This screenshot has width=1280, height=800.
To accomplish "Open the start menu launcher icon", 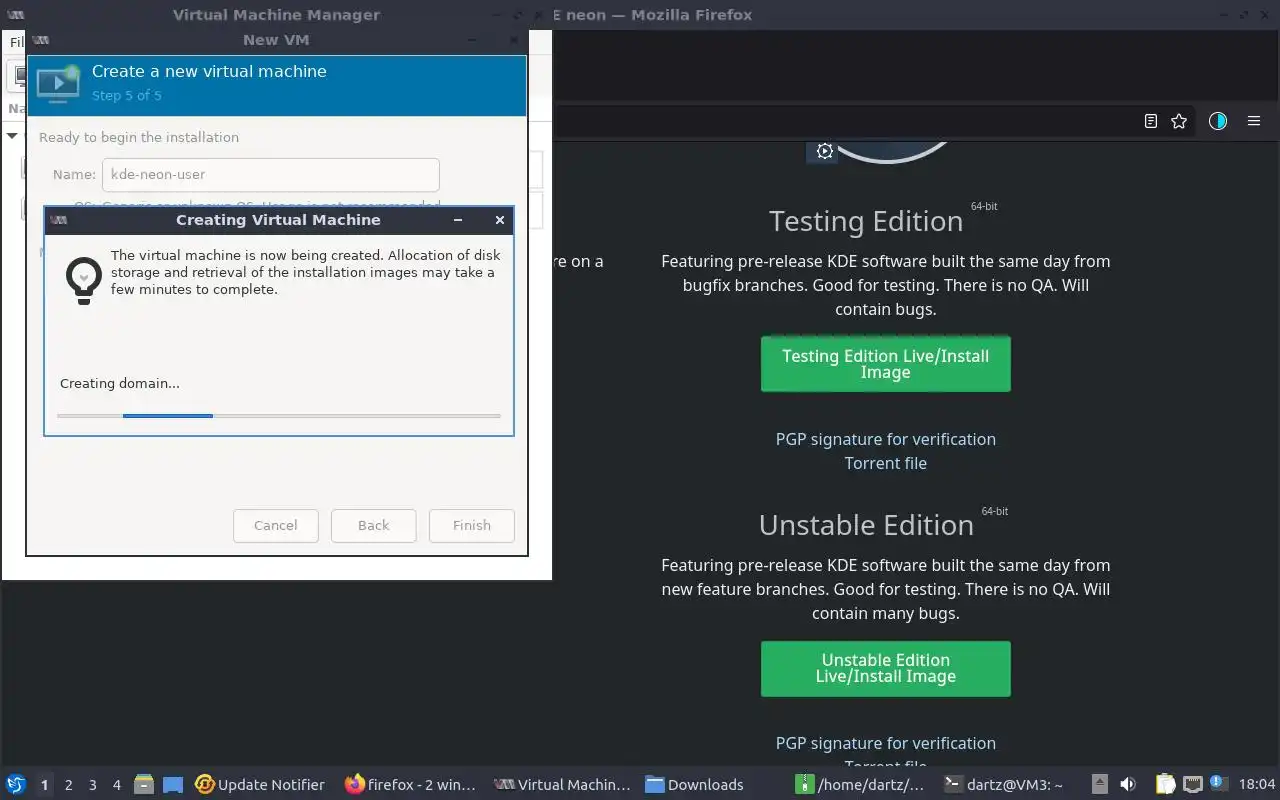I will pyautogui.click(x=16, y=784).
